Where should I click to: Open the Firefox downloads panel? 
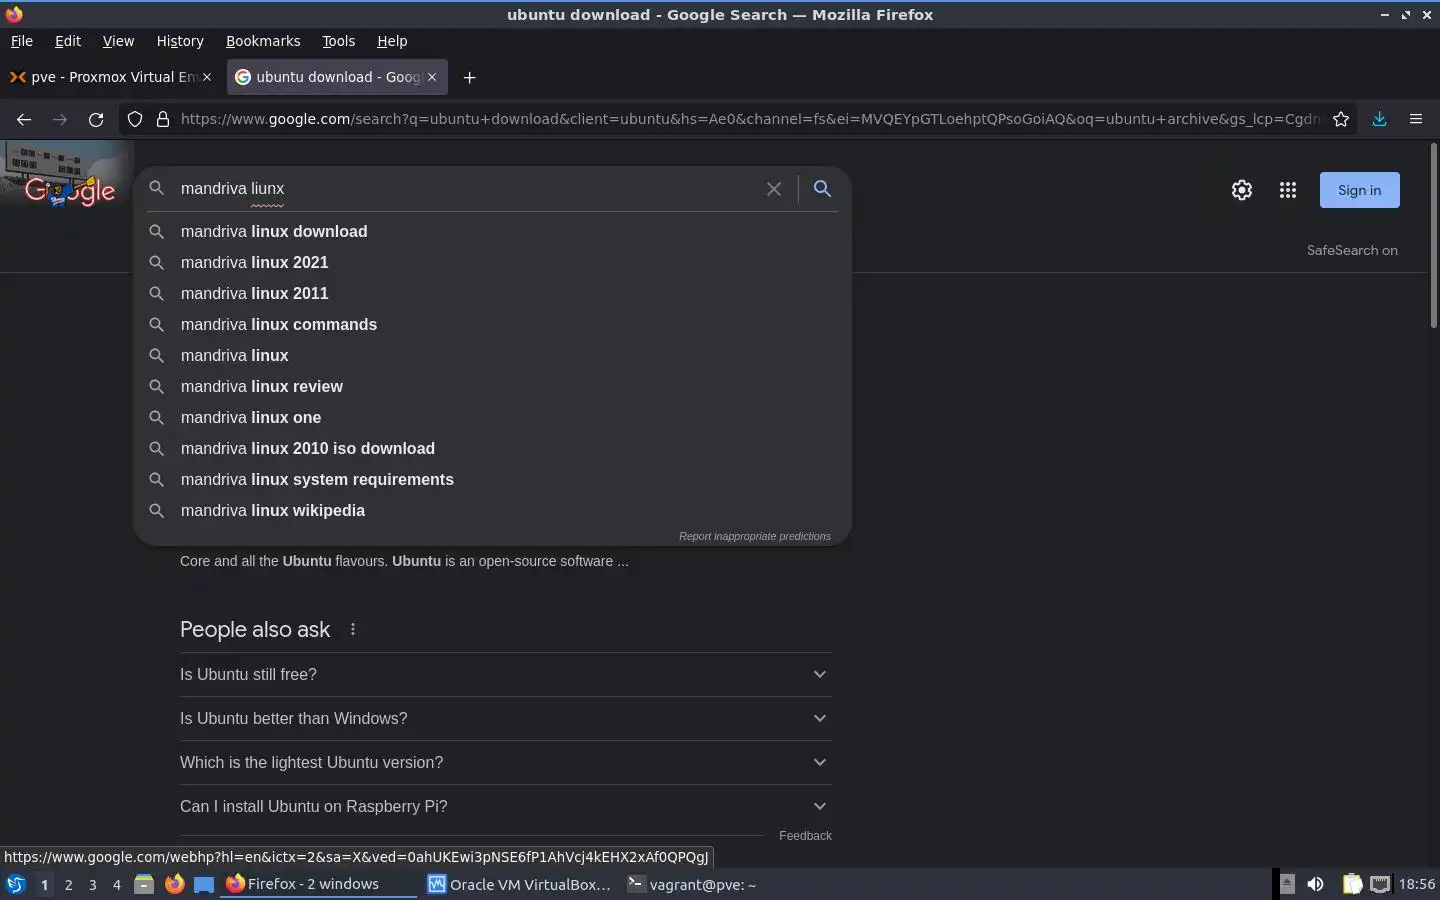tap(1379, 119)
